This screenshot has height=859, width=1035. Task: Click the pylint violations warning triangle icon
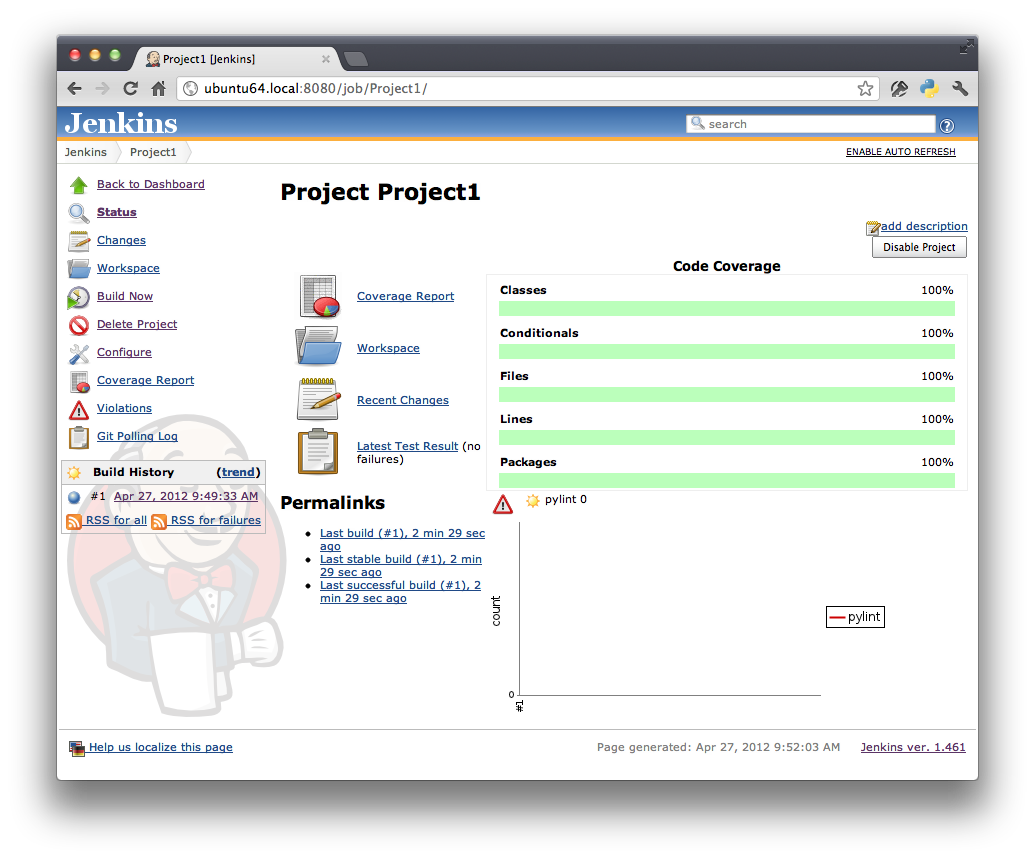[503, 504]
